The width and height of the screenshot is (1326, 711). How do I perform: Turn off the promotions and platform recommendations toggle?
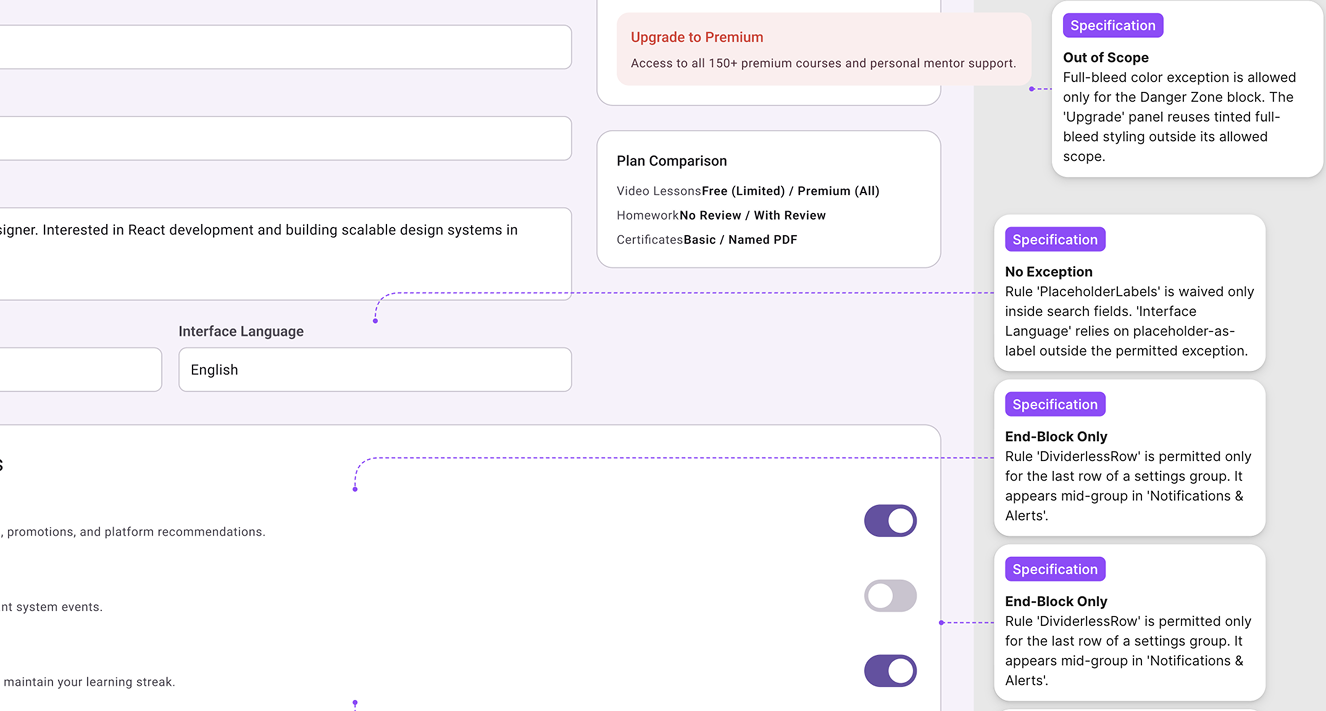(x=890, y=521)
